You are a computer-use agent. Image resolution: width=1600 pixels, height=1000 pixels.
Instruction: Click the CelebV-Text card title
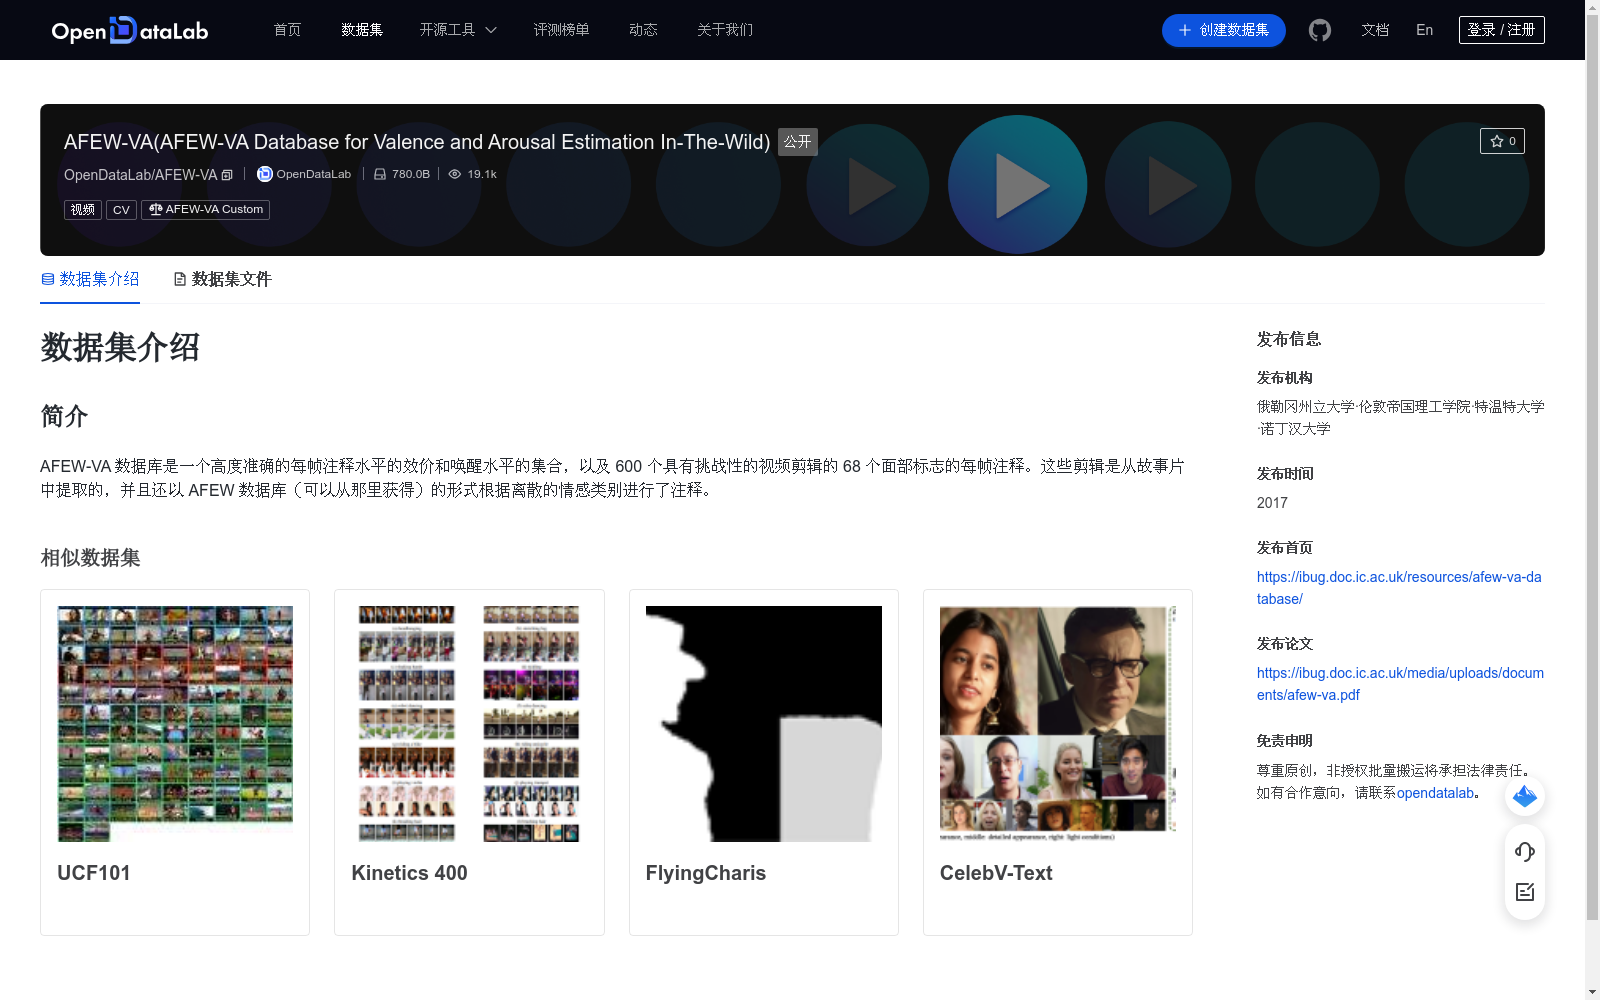(x=996, y=873)
